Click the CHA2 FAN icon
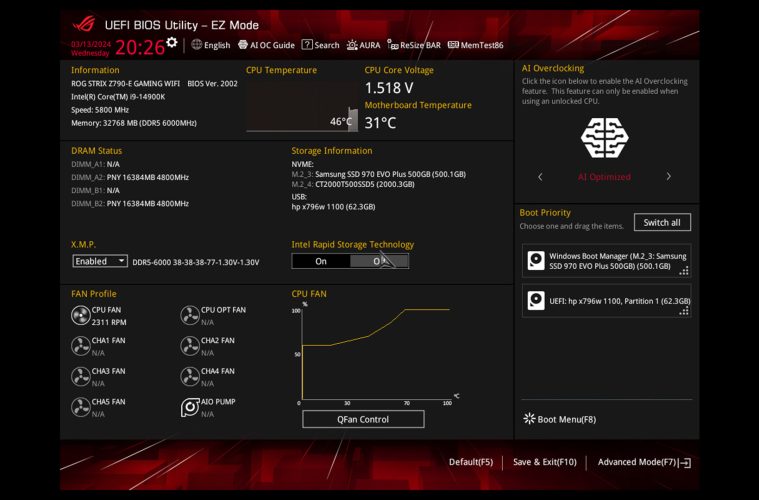 [x=190, y=346]
